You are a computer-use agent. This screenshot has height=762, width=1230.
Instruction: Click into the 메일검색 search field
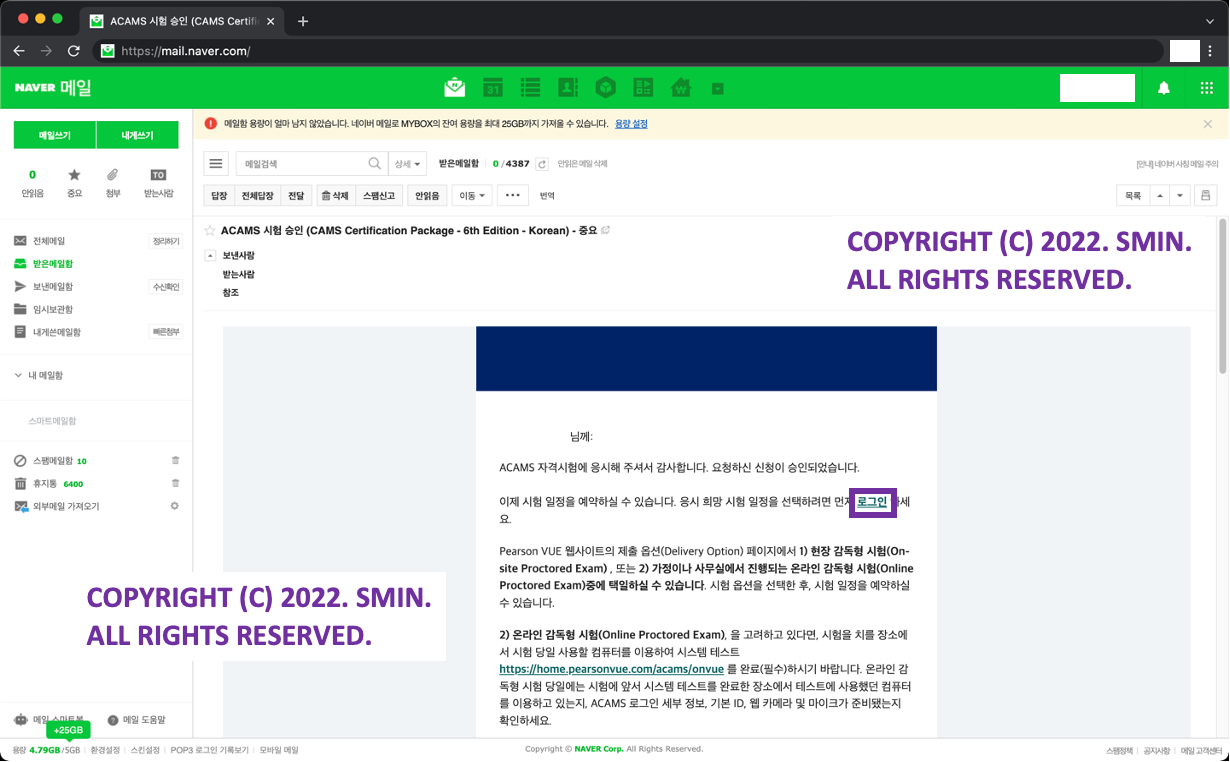point(300,164)
